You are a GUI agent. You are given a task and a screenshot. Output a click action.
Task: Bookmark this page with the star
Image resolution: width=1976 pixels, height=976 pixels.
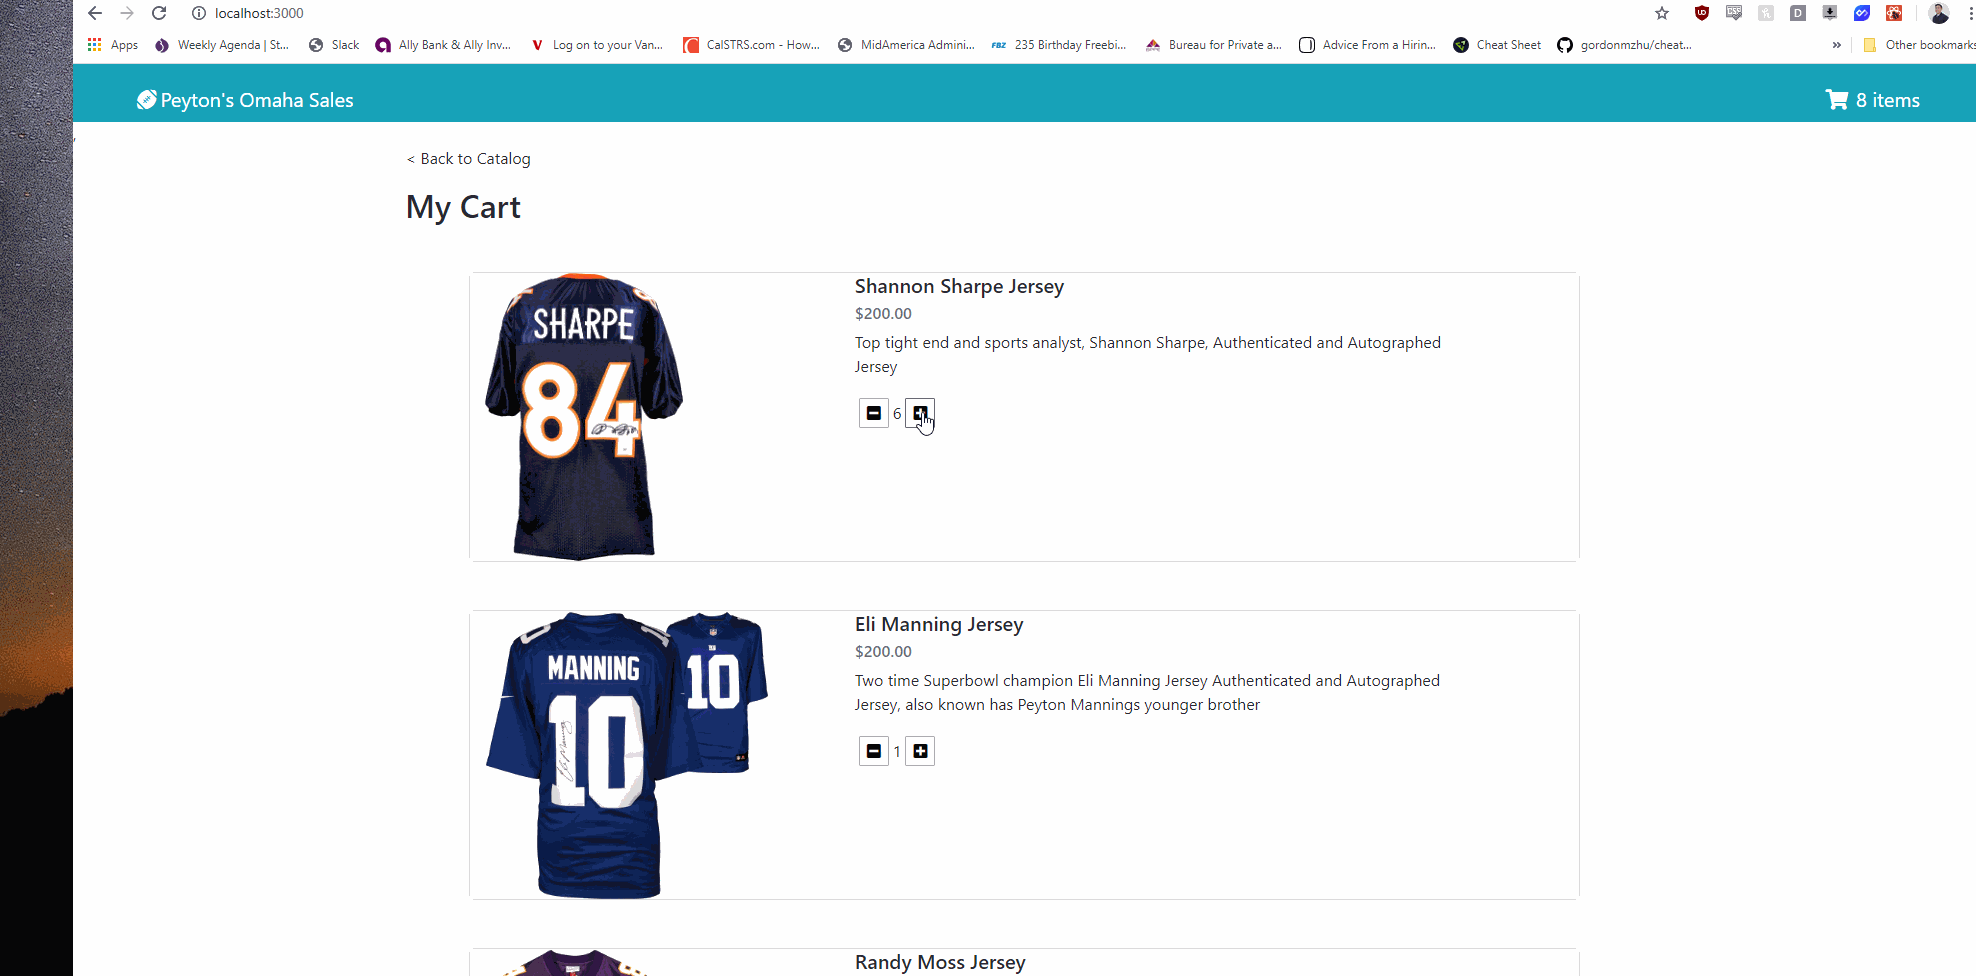point(1662,13)
